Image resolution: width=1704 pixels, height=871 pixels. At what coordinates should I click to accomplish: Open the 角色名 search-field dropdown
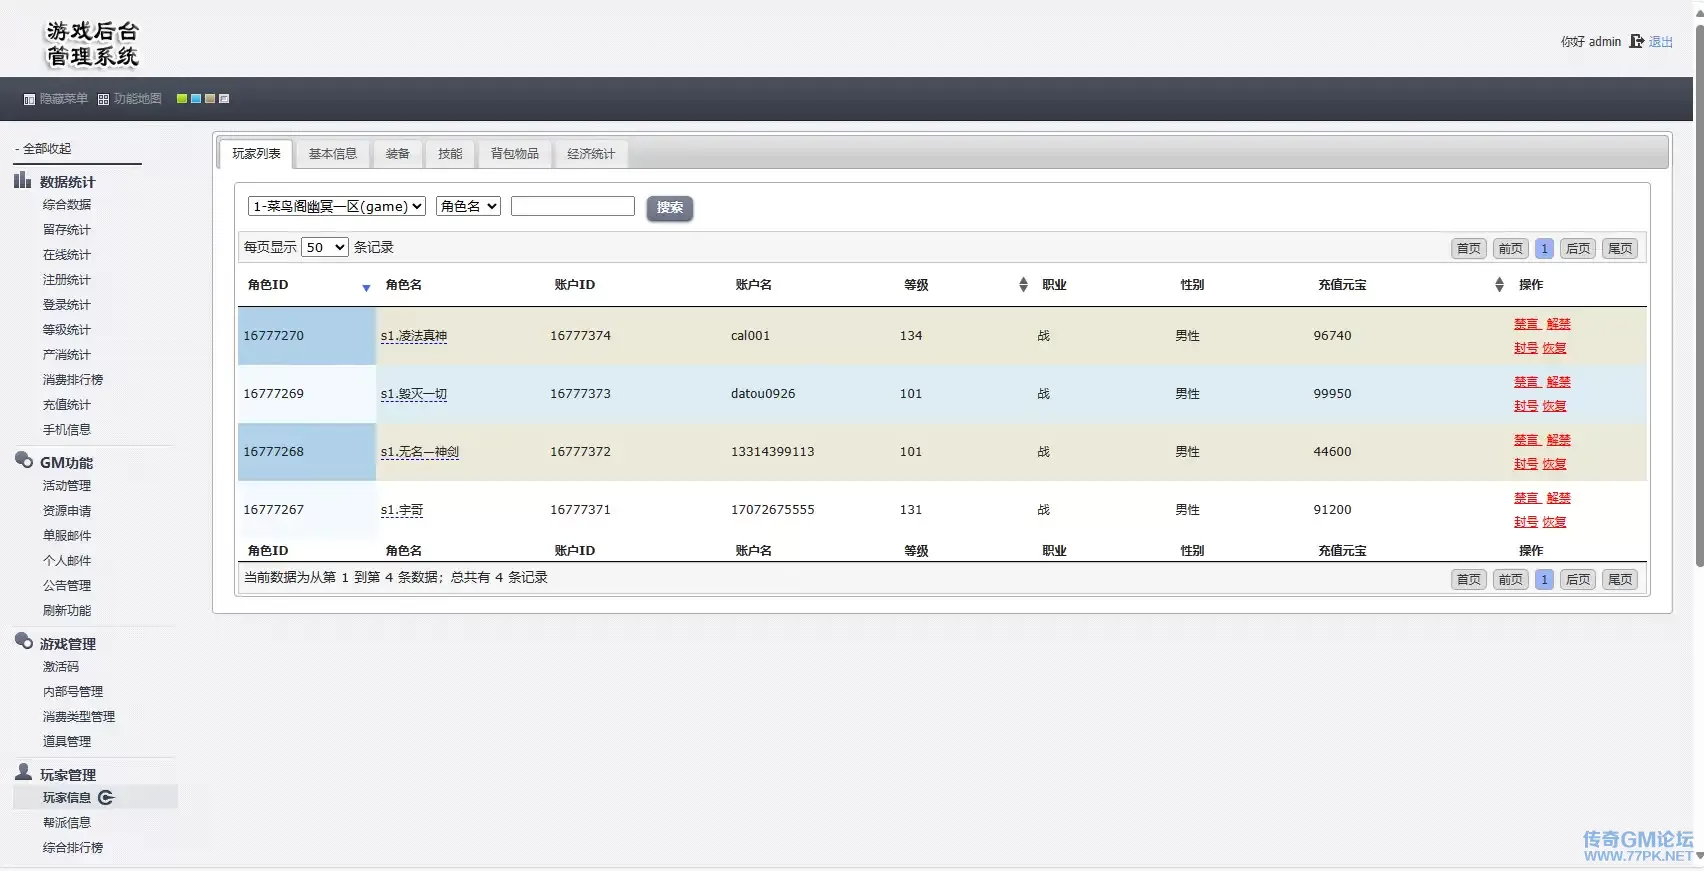point(468,206)
